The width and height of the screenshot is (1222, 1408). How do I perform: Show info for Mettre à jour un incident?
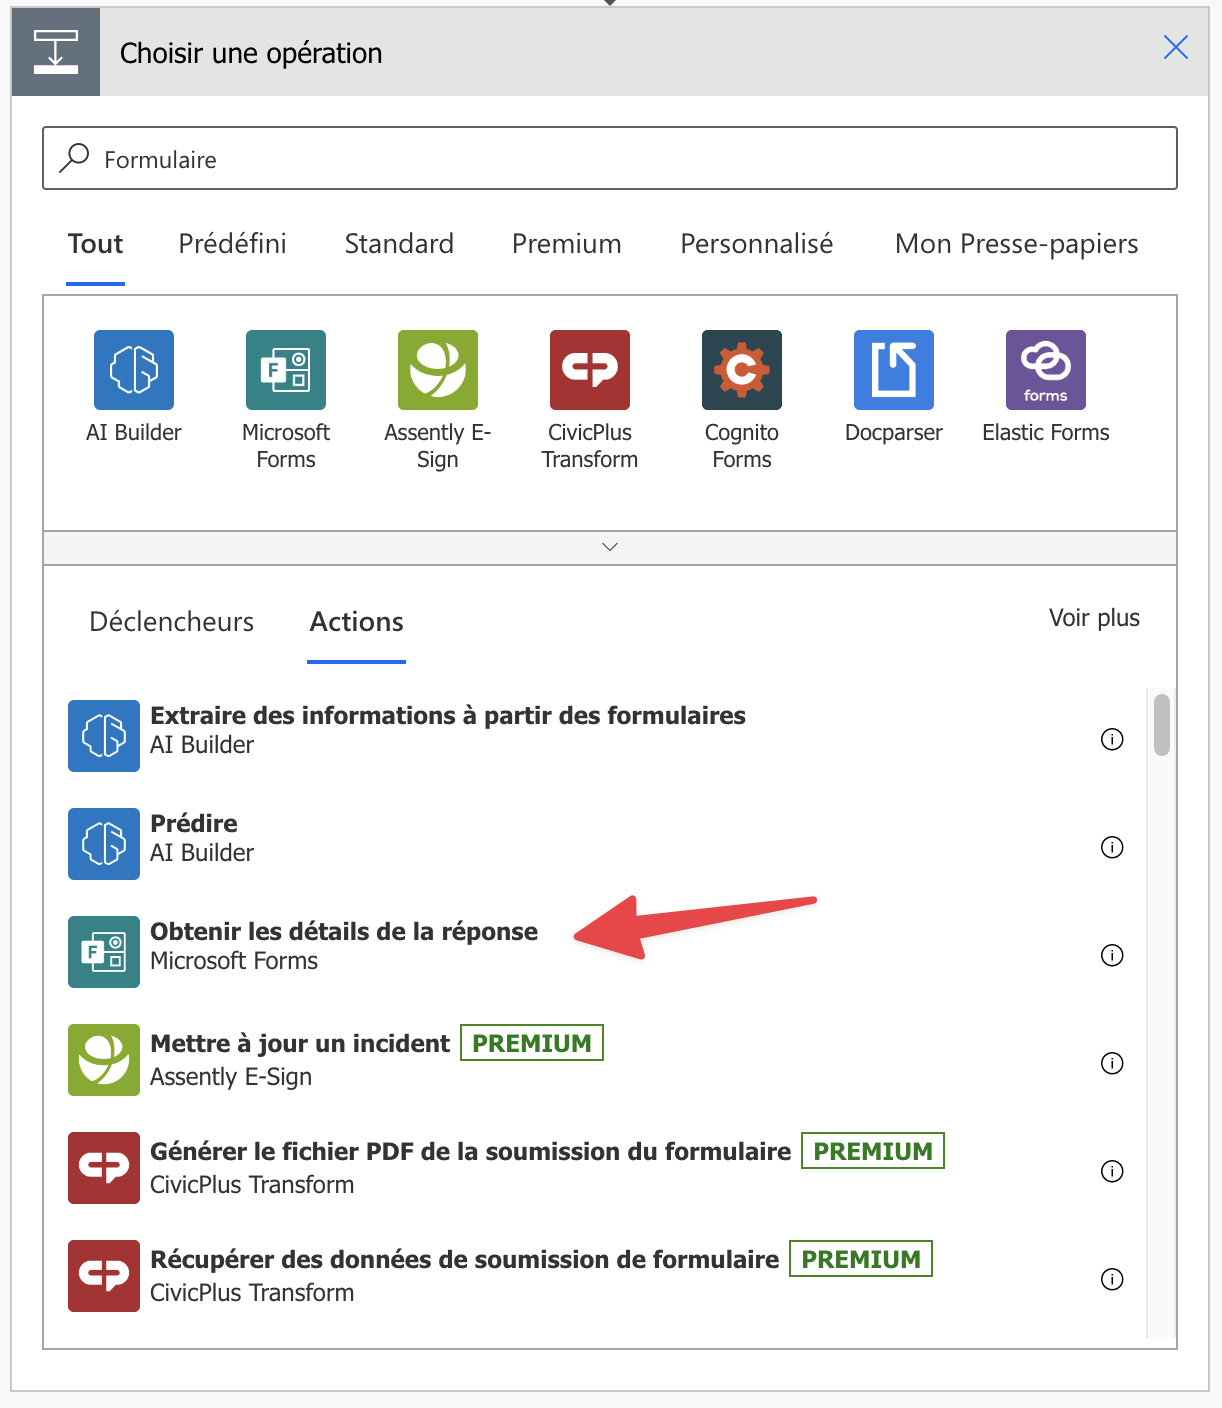1112,1063
